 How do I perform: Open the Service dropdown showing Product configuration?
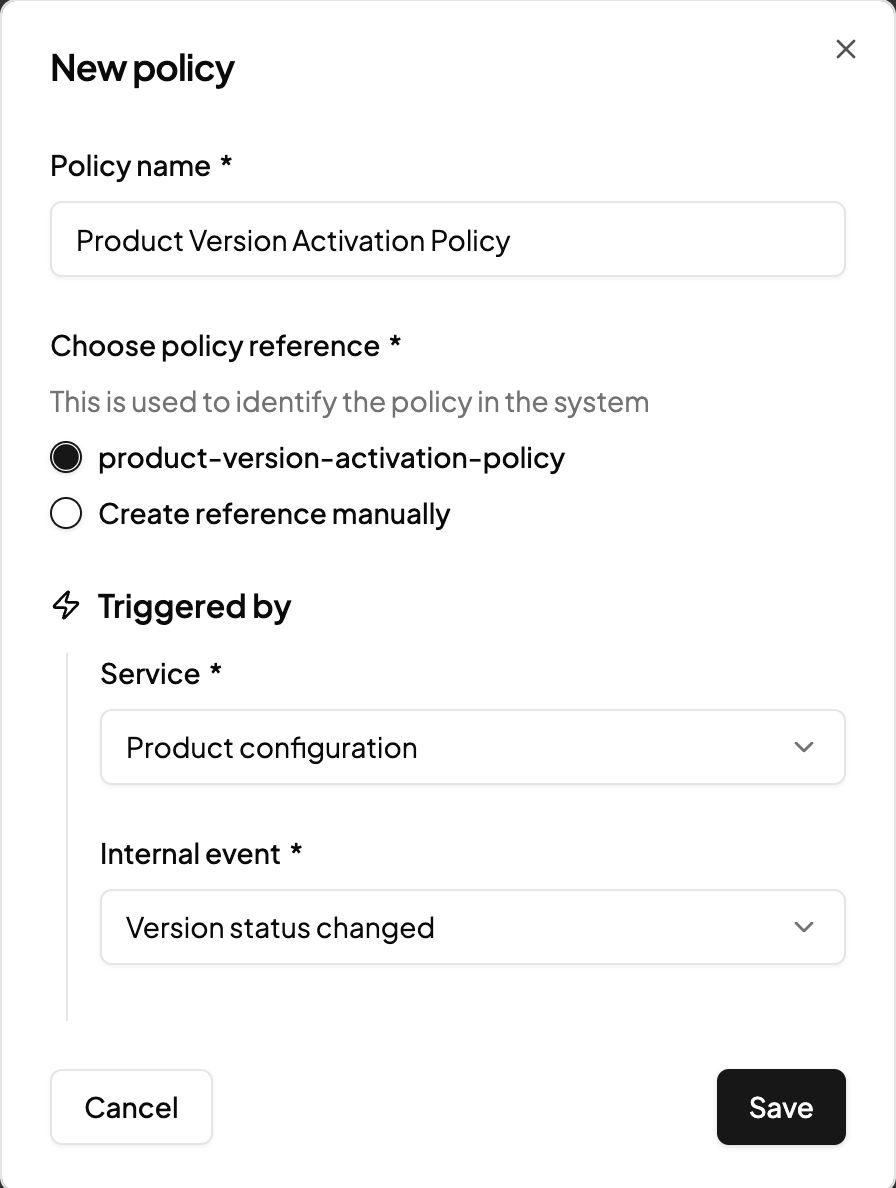[472, 748]
